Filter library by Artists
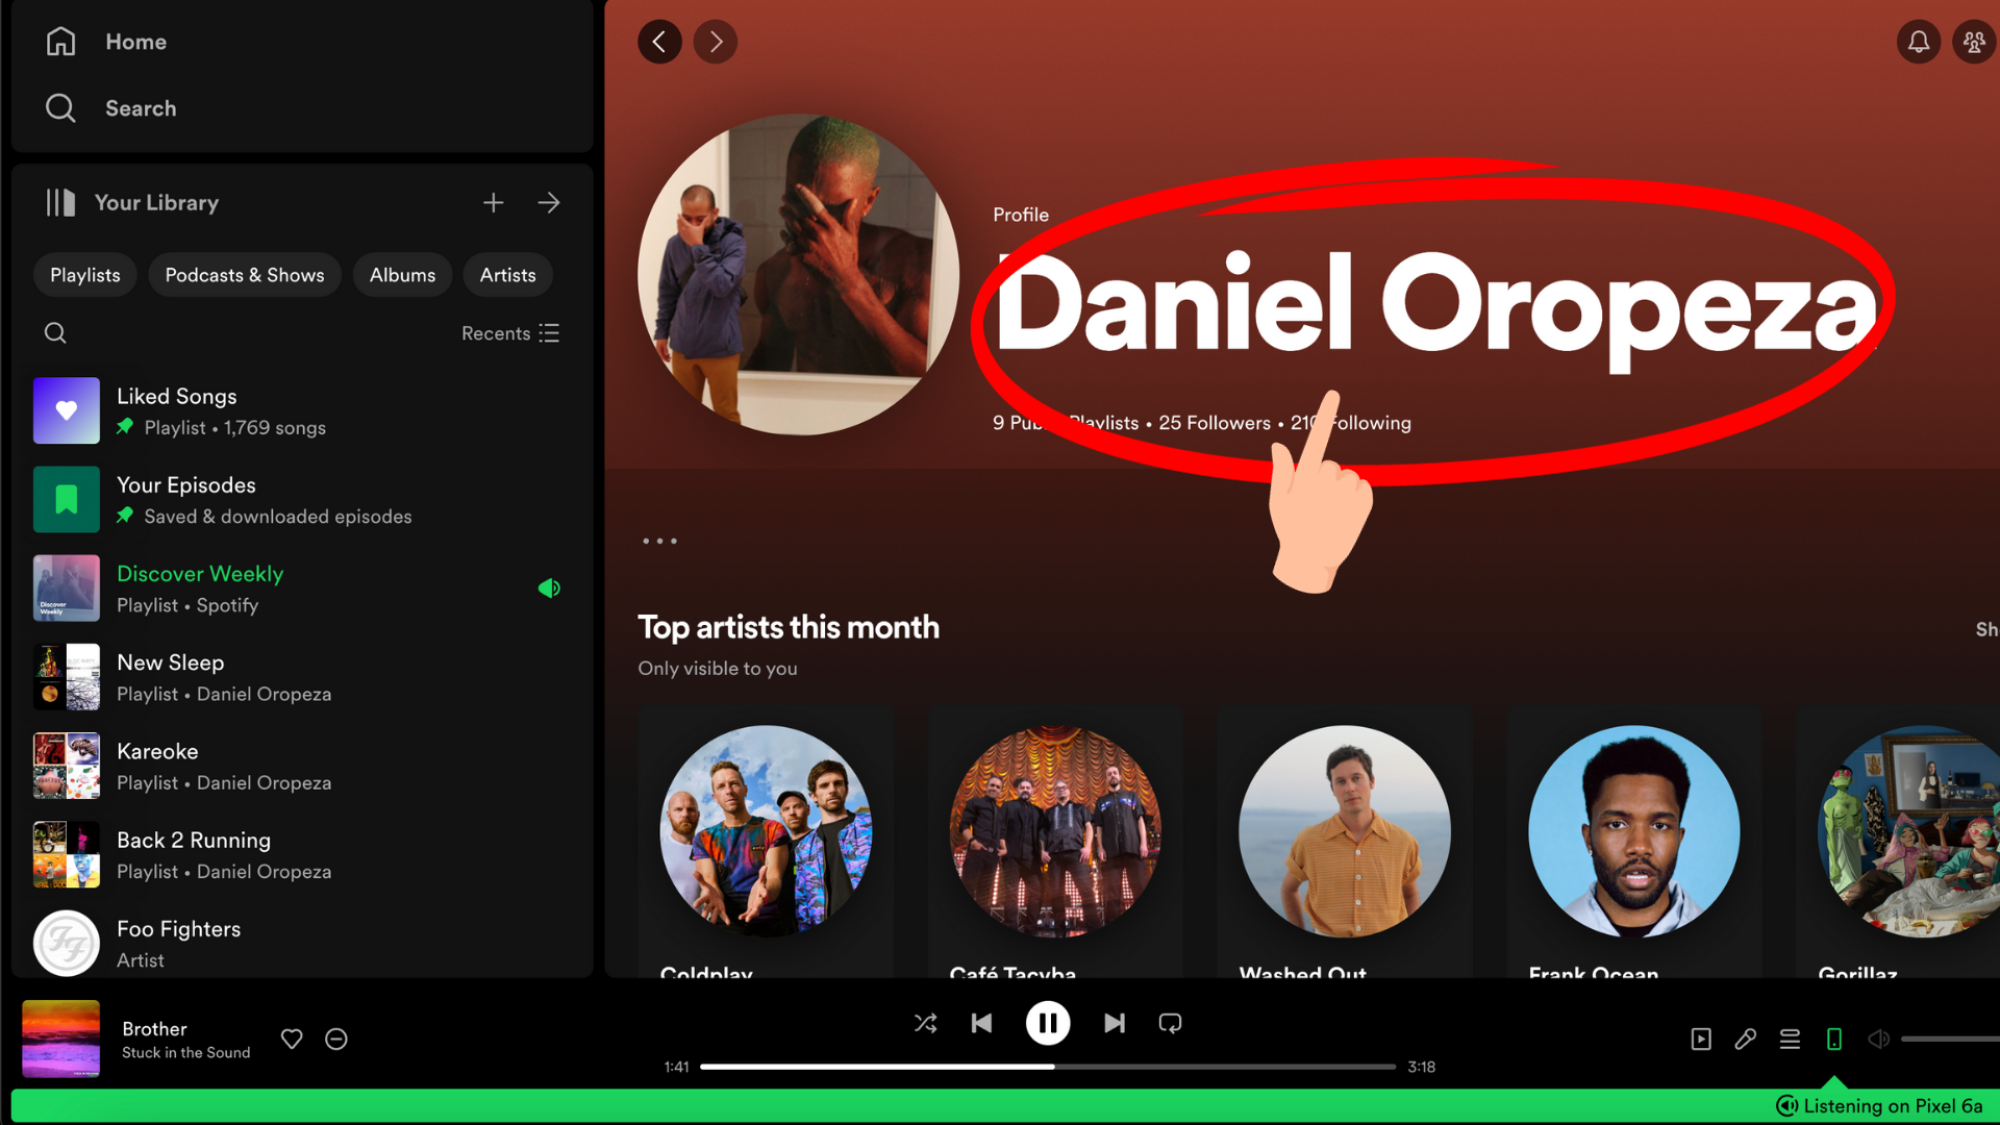2000x1125 pixels. coord(508,275)
